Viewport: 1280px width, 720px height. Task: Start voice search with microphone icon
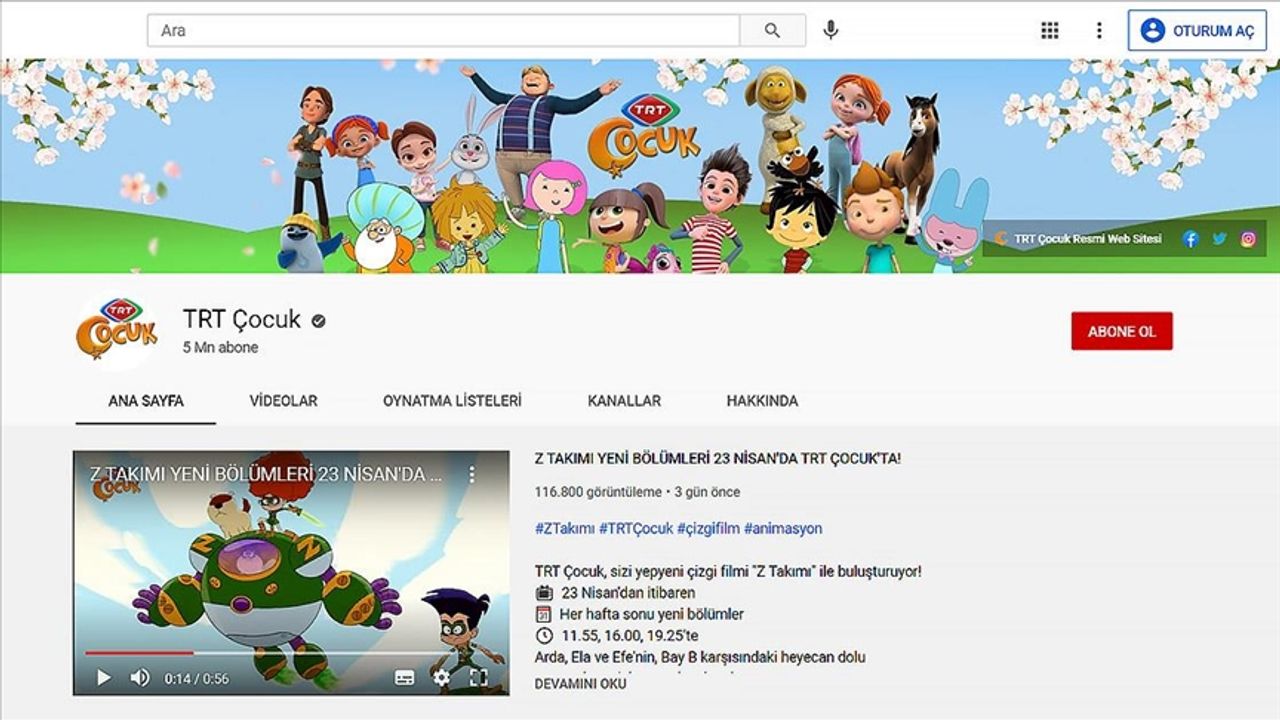(830, 31)
